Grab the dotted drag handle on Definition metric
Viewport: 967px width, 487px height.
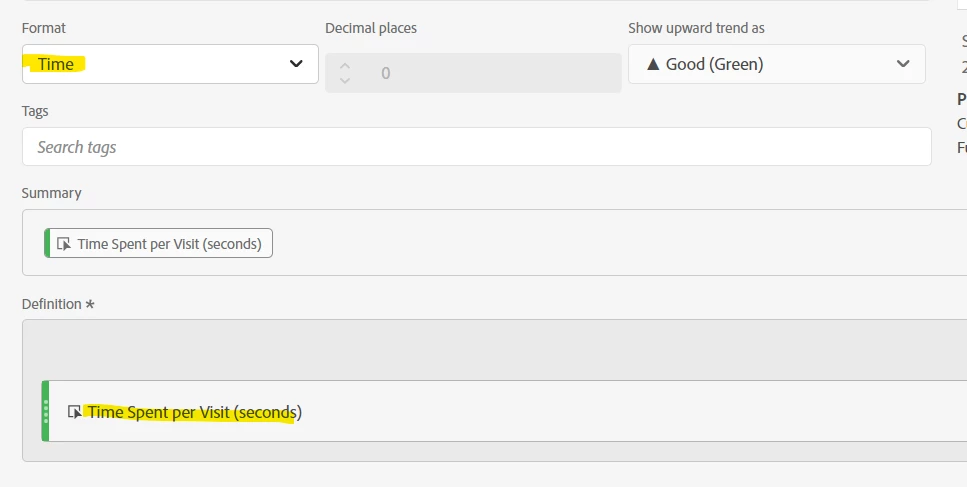coord(45,411)
